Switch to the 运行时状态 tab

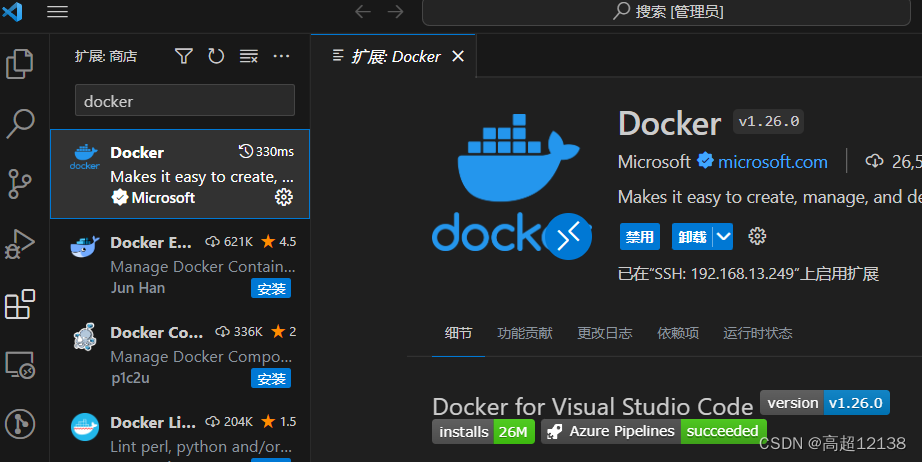tap(757, 333)
